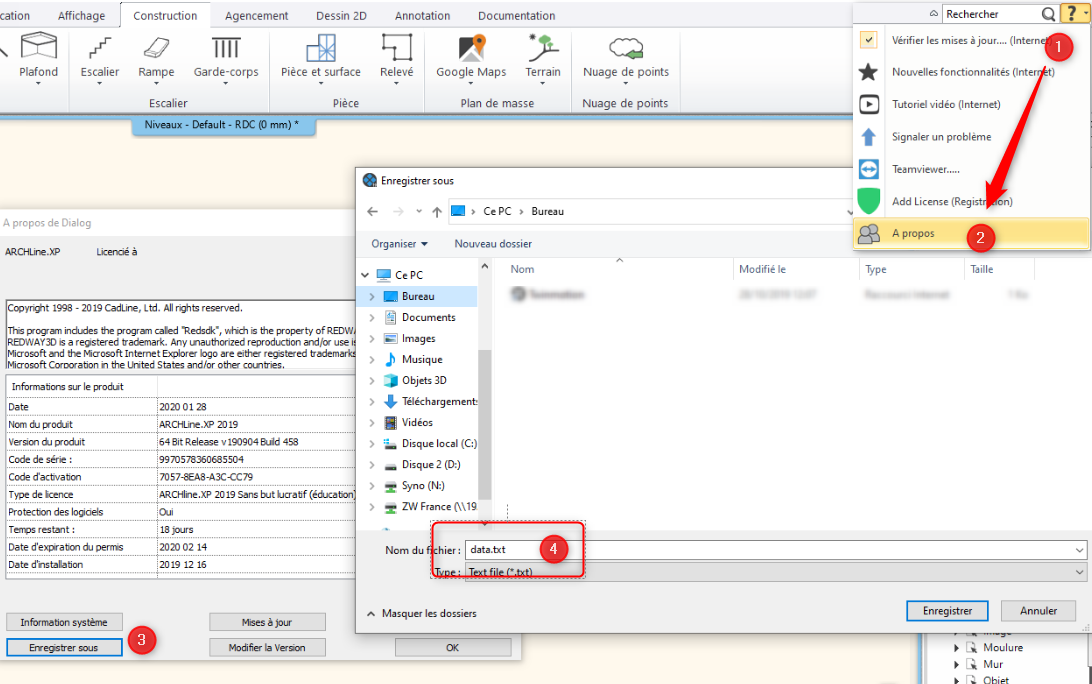
Task: Expand the Vidéos tree node
Action: point(372,423)
